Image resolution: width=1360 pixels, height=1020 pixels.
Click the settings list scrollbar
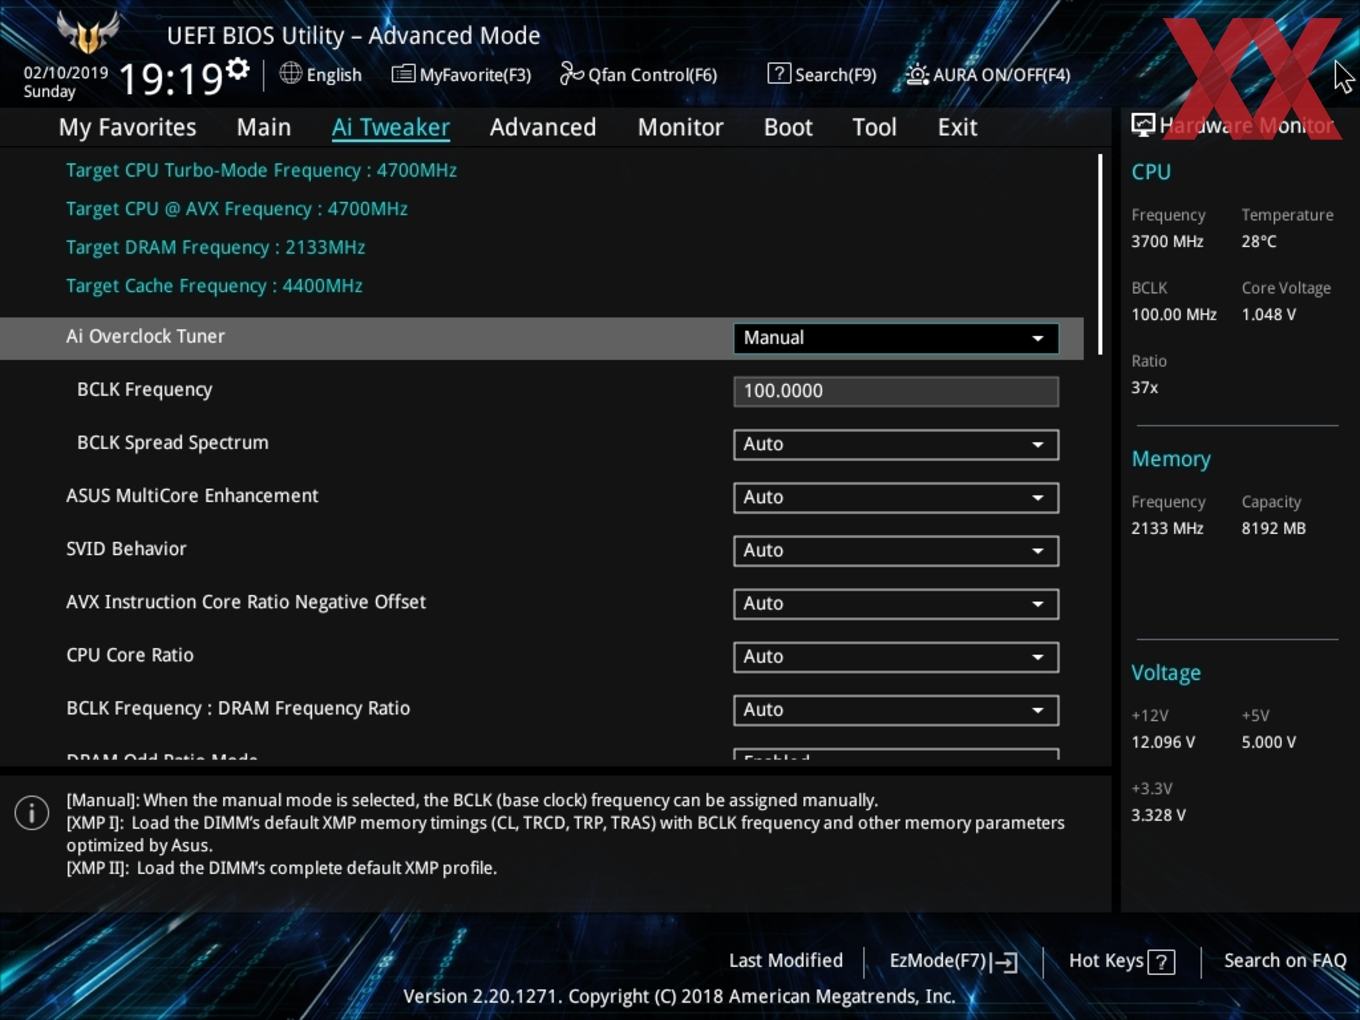(1100, 254)
